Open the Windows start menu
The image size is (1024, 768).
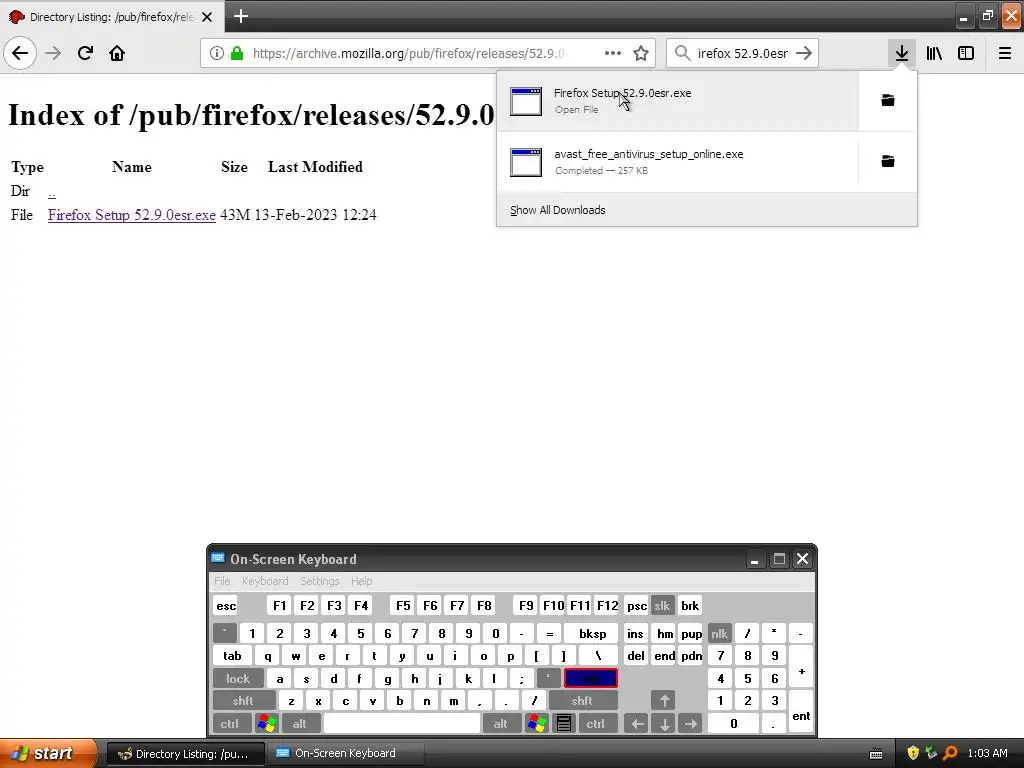[x=47, y=753]
